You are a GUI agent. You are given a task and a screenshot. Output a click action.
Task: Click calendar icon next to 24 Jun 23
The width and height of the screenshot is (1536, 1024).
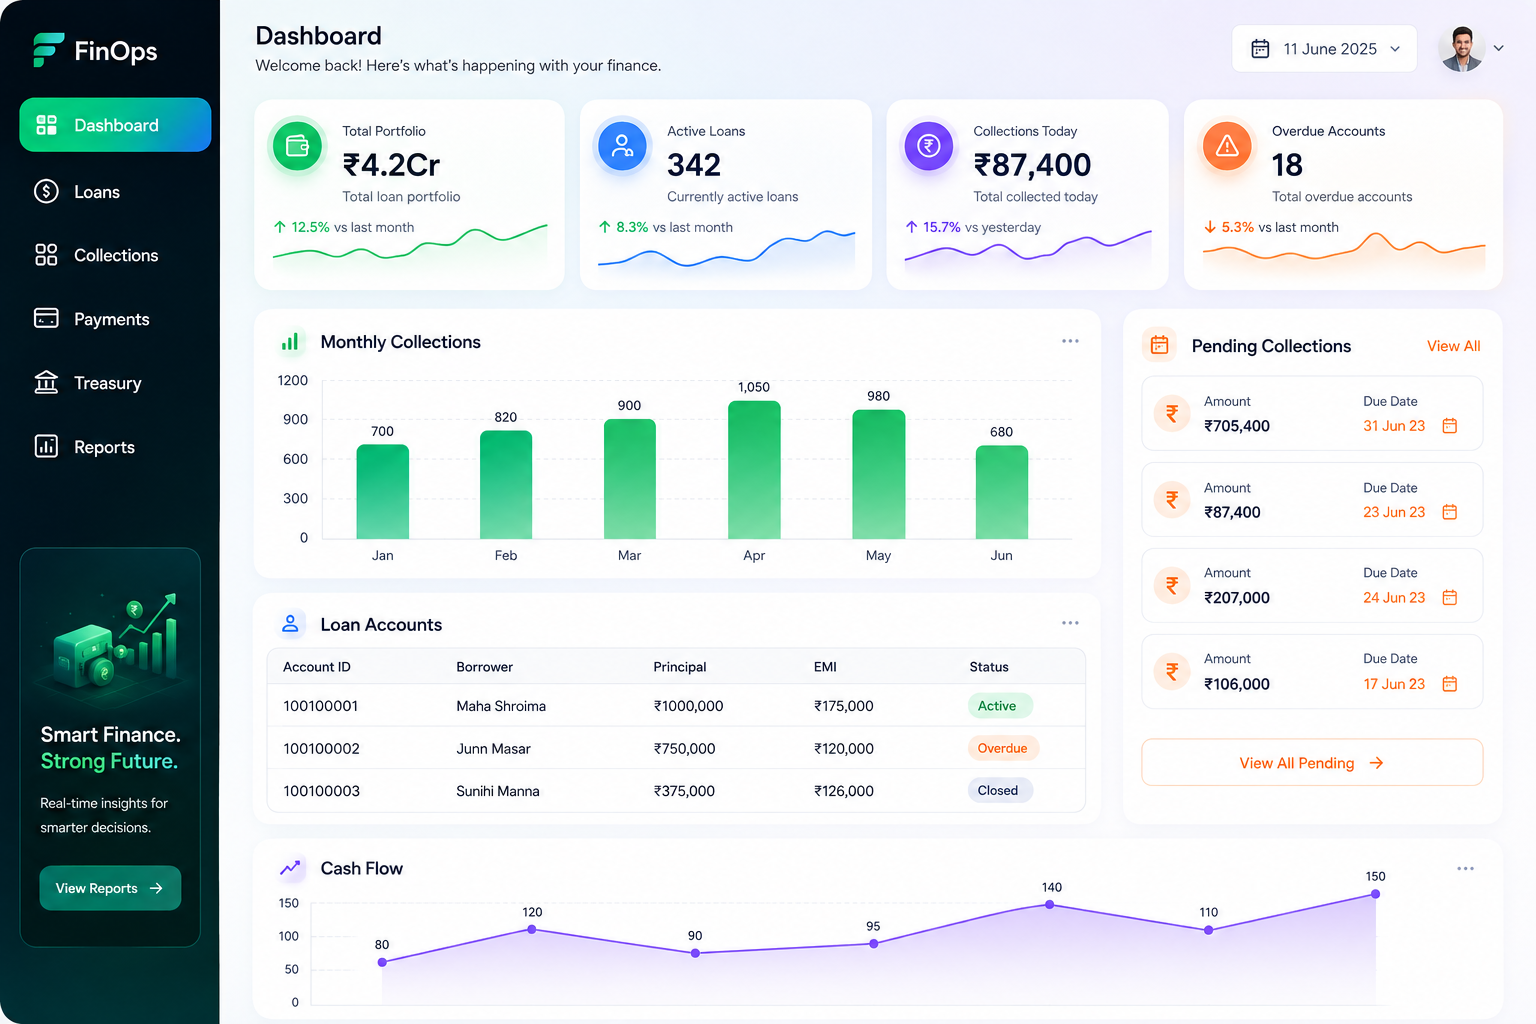[x=1450, y=598]
